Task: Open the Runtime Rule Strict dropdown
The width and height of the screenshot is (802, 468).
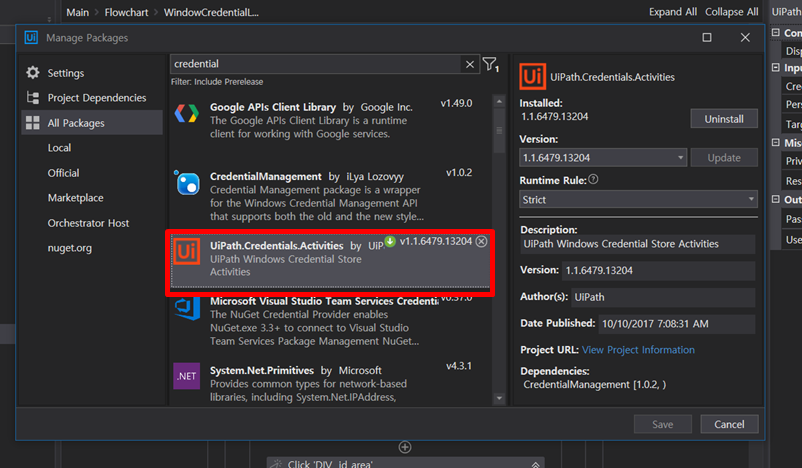Action: pyautogui.click(x=638, y=199)
